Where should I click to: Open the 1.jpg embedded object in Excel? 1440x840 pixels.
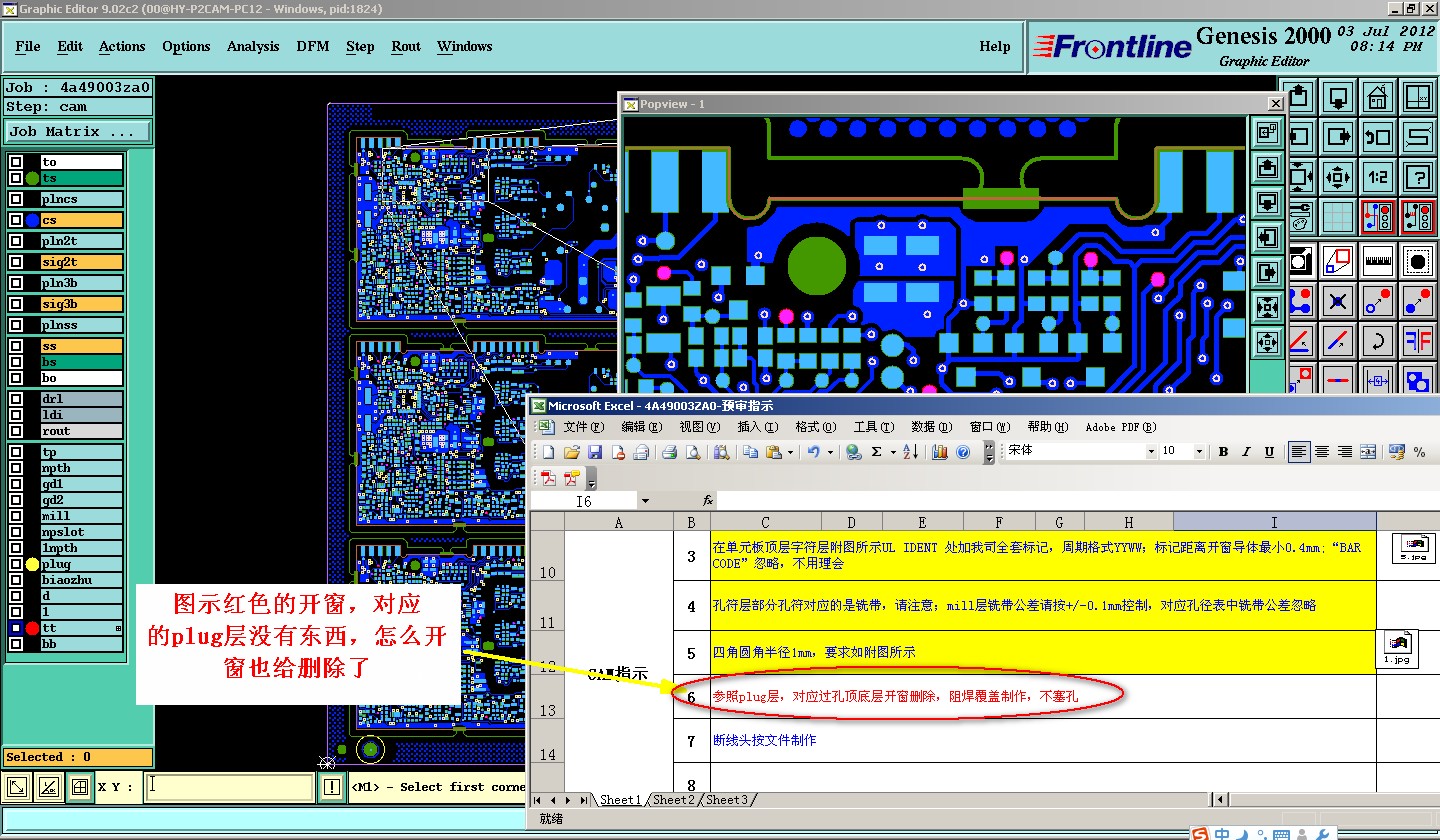click(x=1397, y=647)
